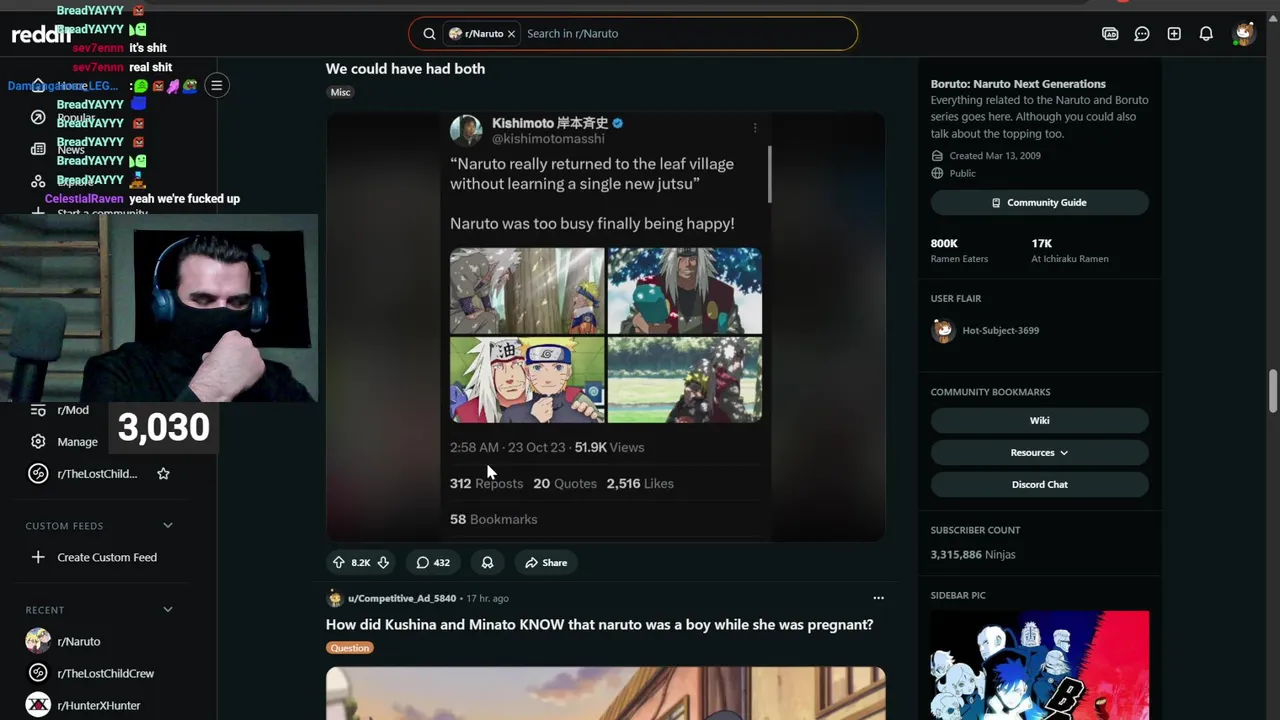This screenshot has width=1280, height=720.
Task: Open the Kishimoto tweet image
Action: (x=605, y=326)
